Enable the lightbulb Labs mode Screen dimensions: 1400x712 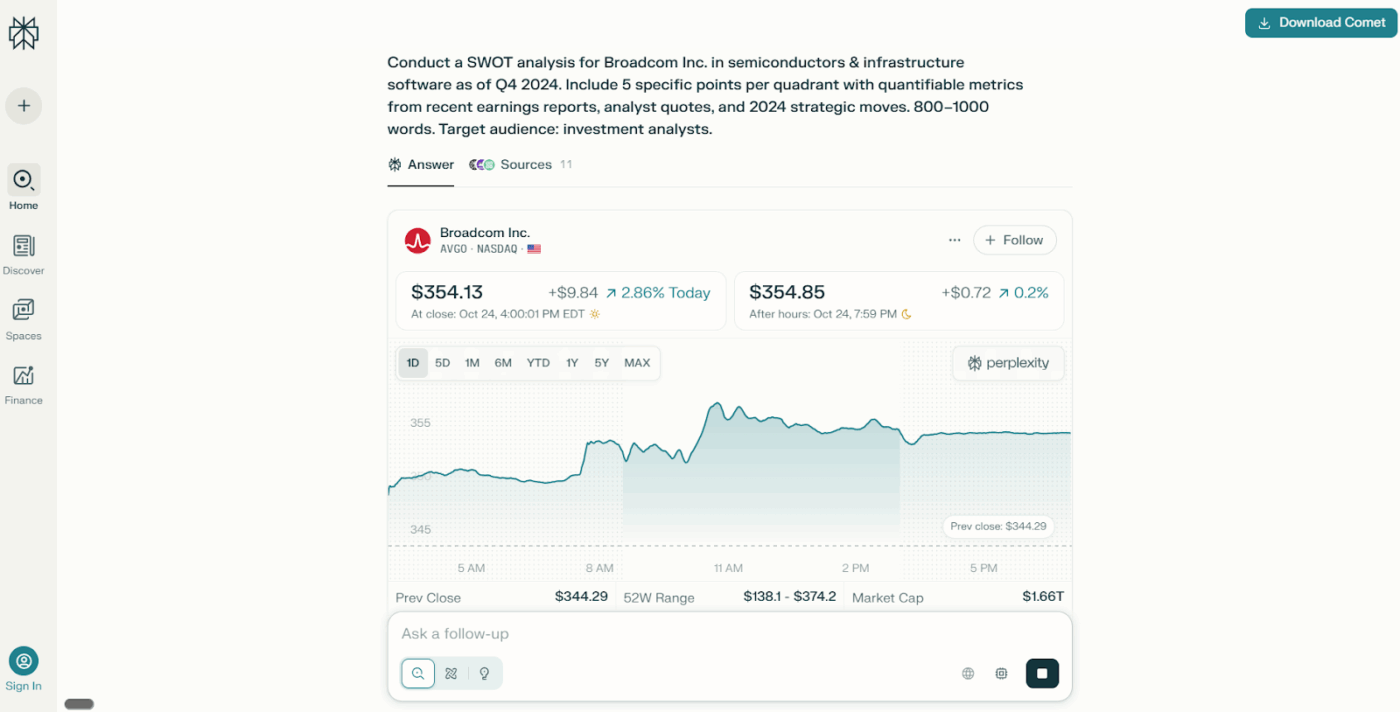[x=485, y=673]
